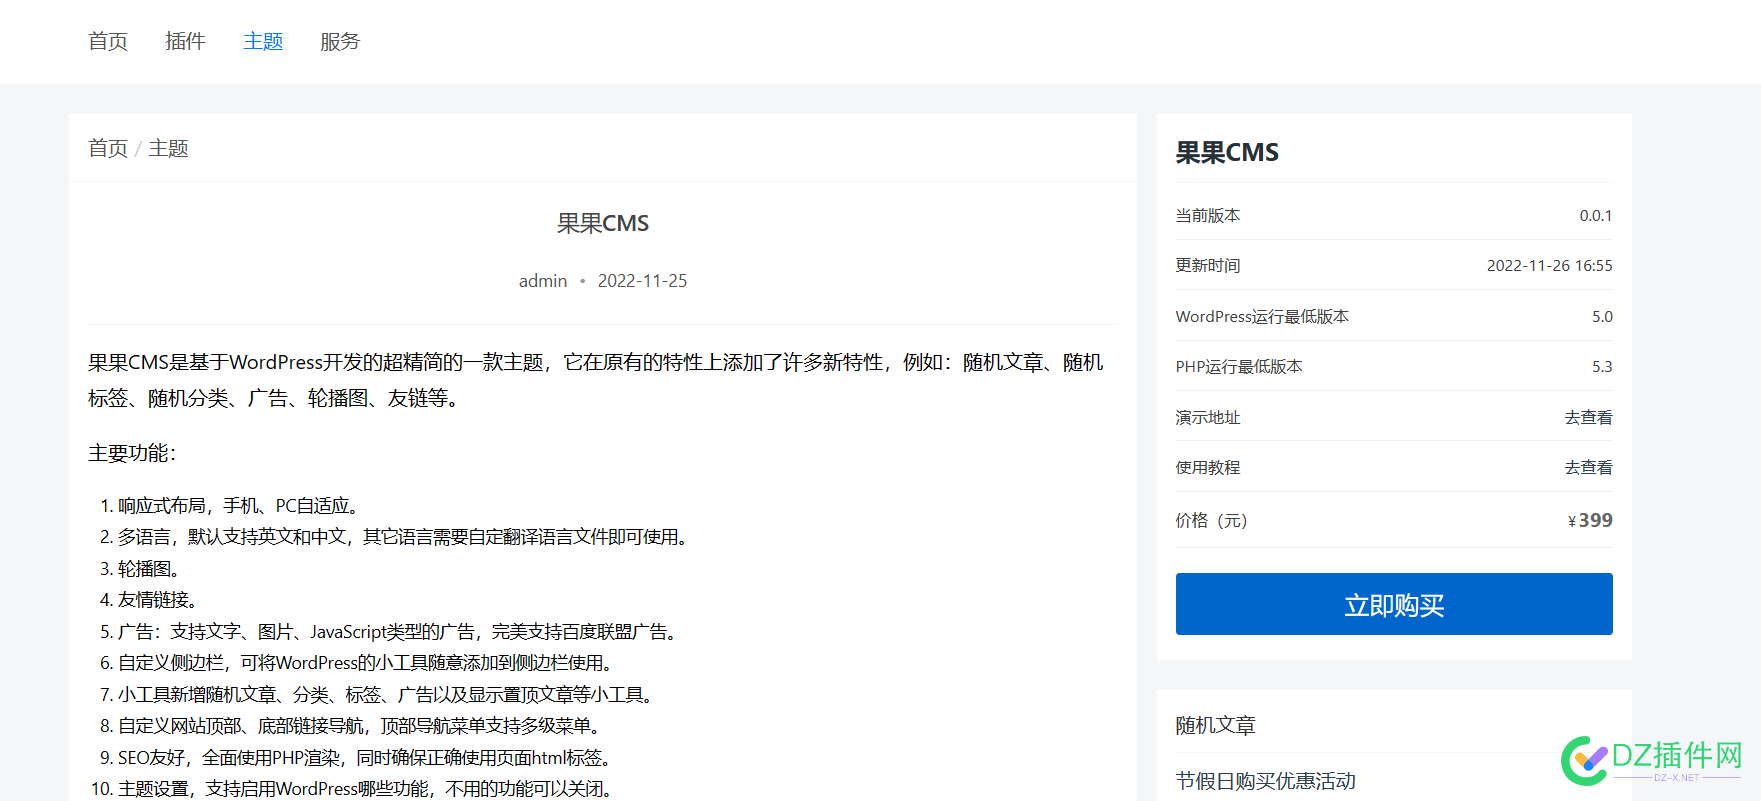Click feature item 3 轮播图
The image size is (1761, 801).
pos(148,569)
